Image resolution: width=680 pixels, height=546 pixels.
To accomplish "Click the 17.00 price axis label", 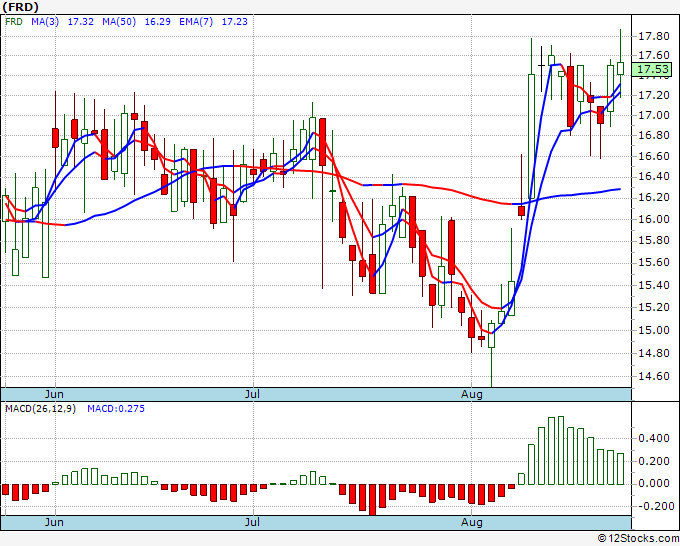I will (x=654, y=115).
